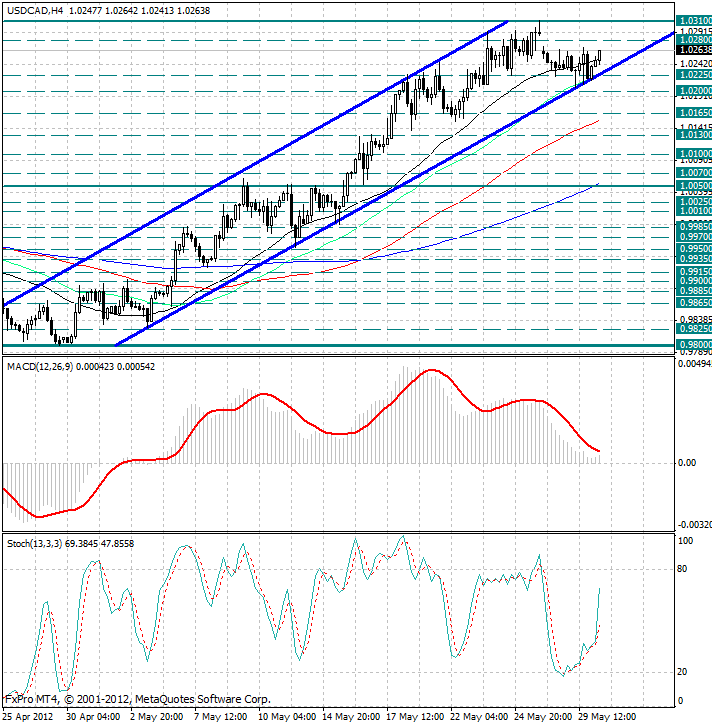This screenshot has width=712, height=724.
Task: Click the 0.9865 price level label
Action: coord(694,303)
